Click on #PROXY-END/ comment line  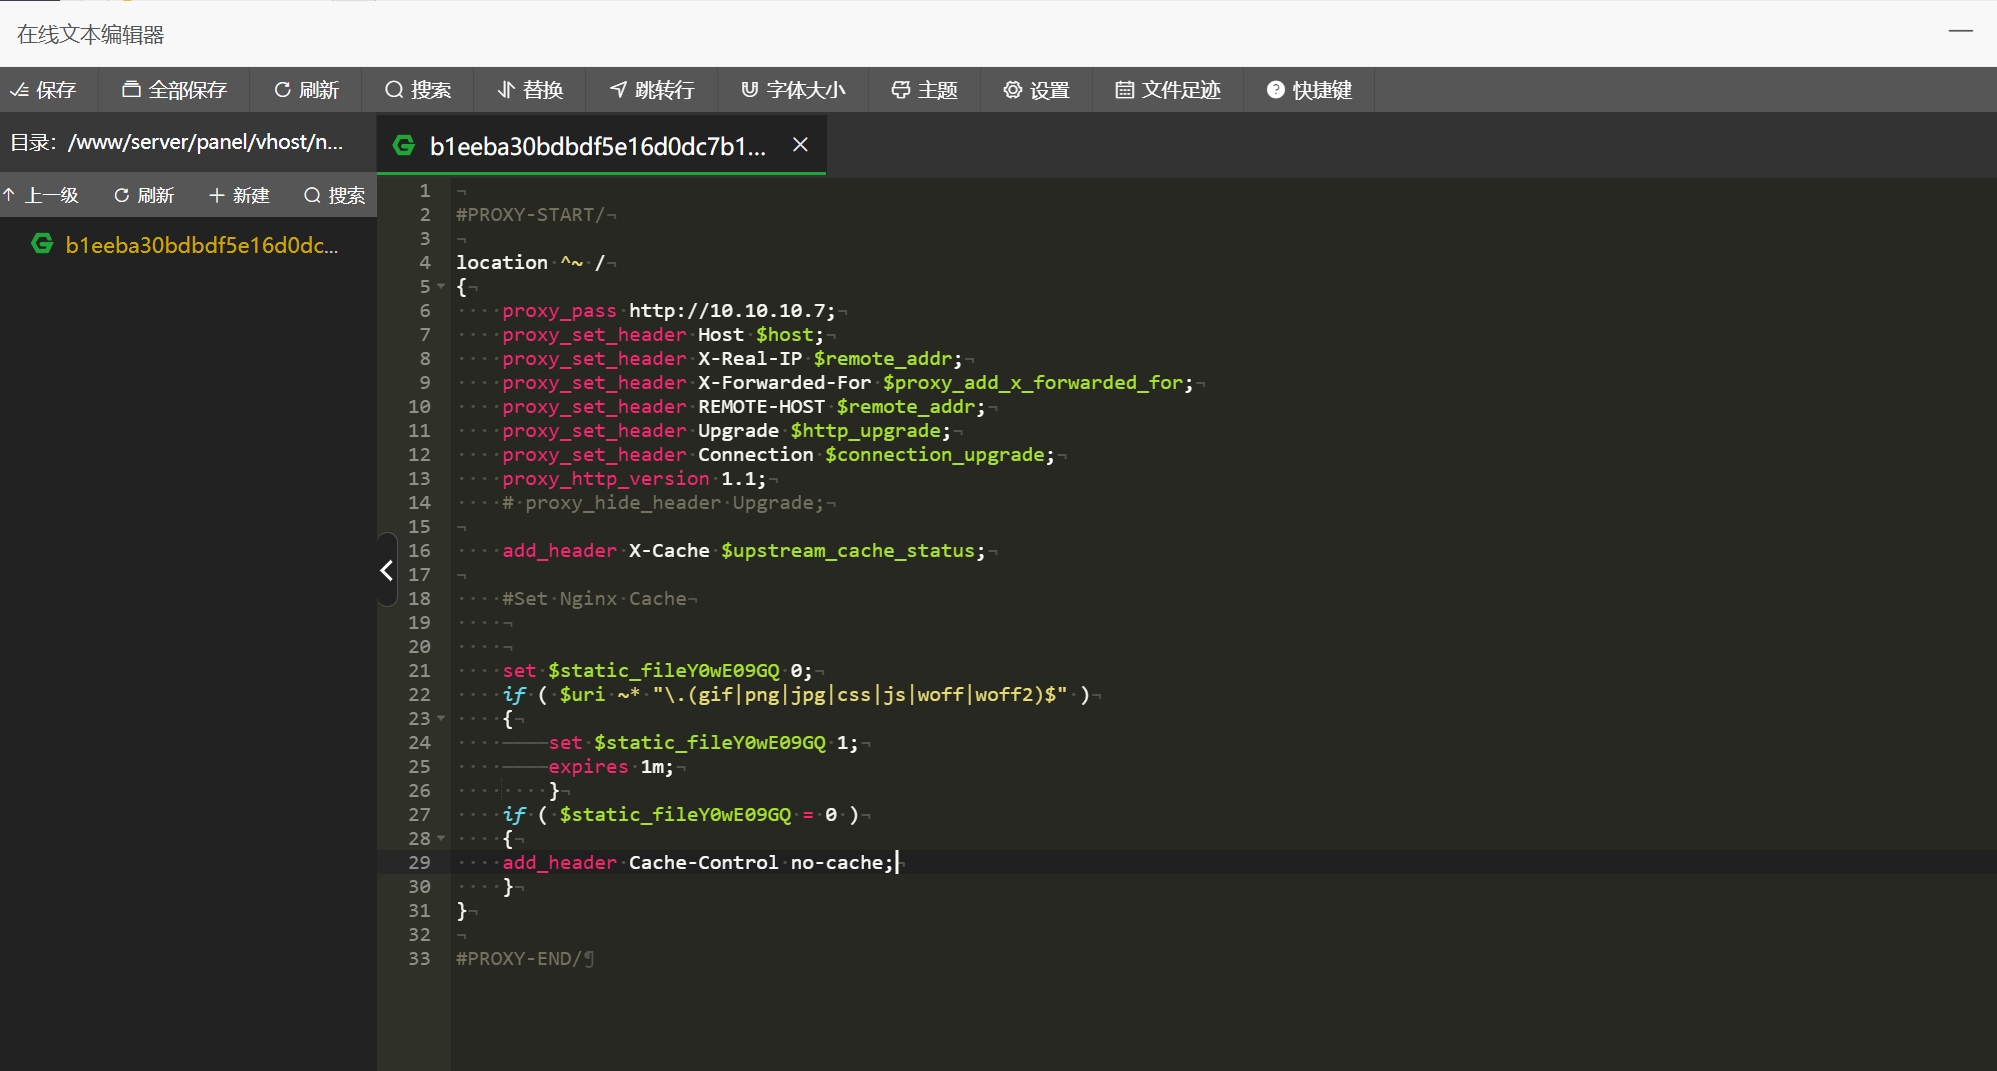[518, 959]
